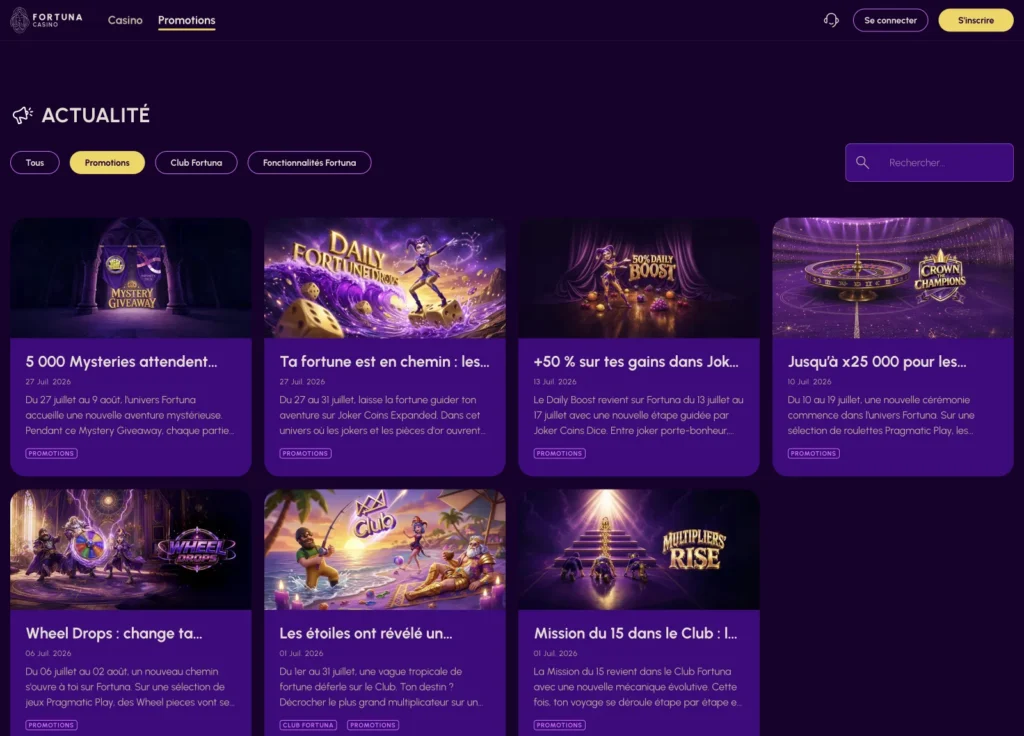
Task: Focus the Rechercher search field
Action: pyautogui.click(x=929, y=163)
